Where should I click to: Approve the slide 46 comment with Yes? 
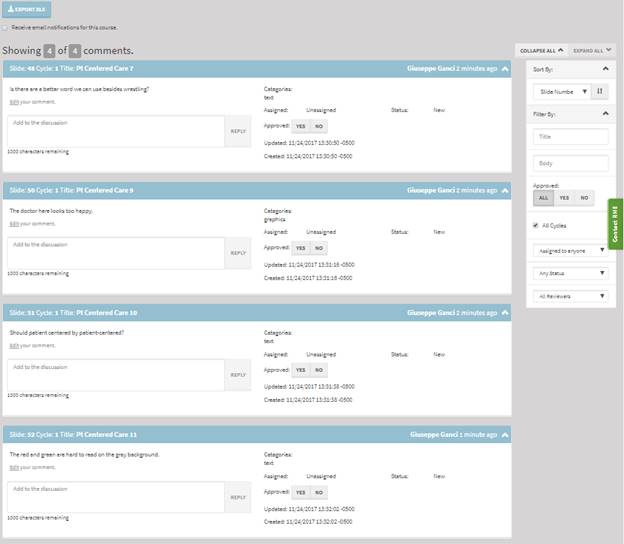(300, 126)
